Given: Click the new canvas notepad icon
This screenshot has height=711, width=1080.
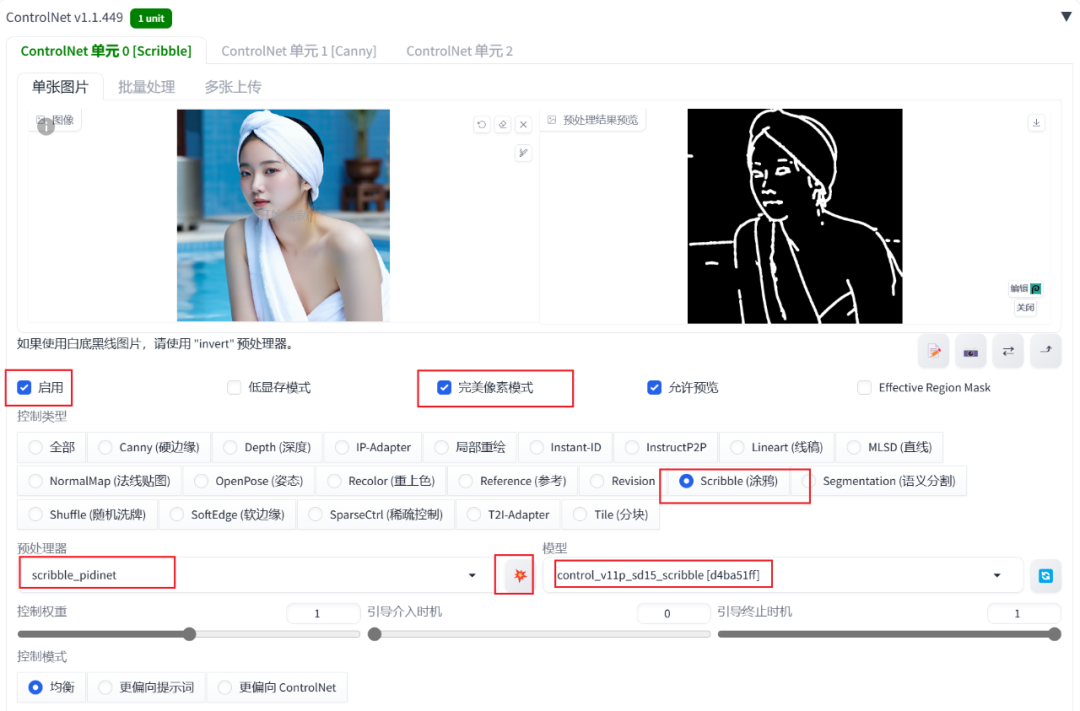Looking at the screenshot, I should pos(934,351).
